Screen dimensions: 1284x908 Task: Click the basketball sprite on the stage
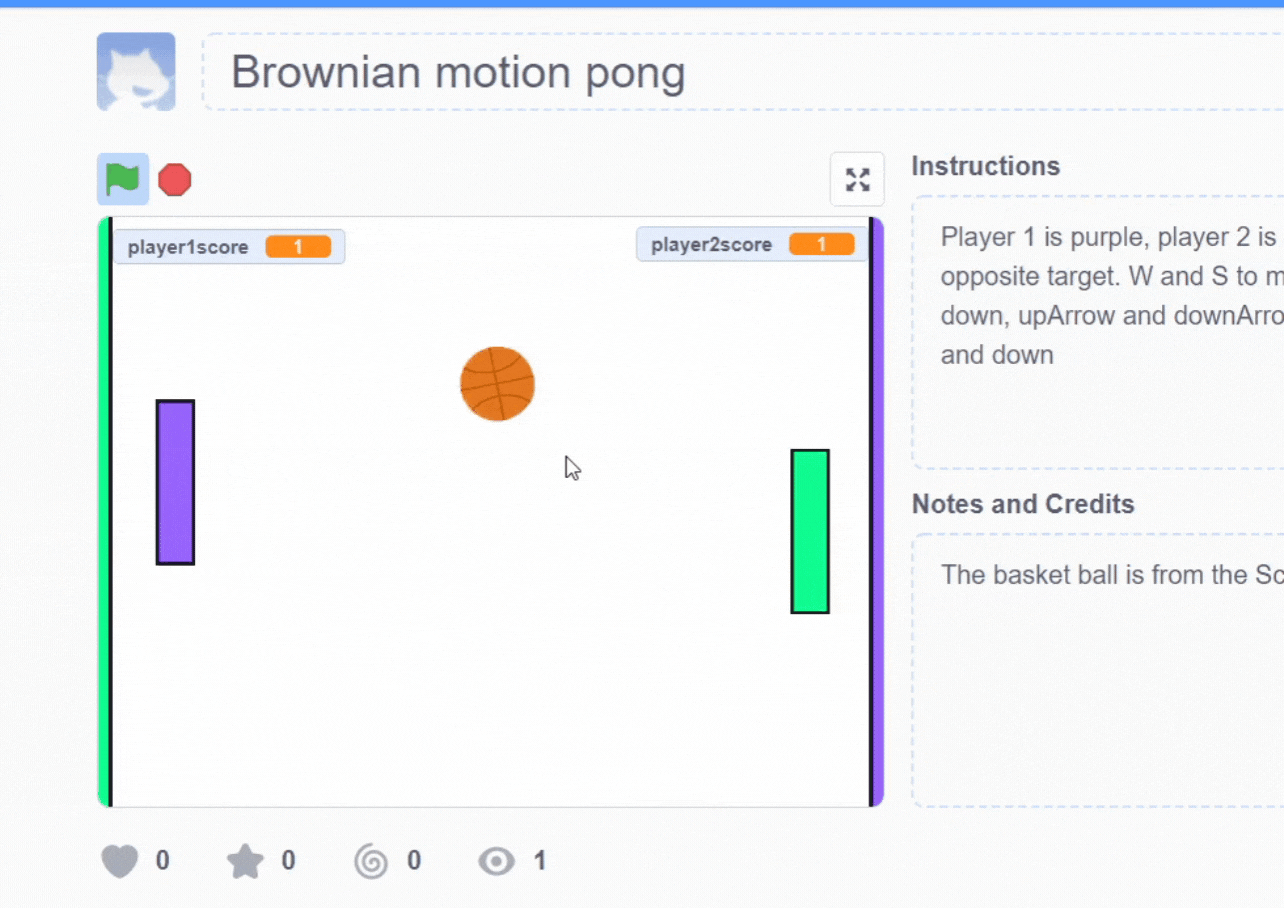pyautogui.click(x=497, y=384)
